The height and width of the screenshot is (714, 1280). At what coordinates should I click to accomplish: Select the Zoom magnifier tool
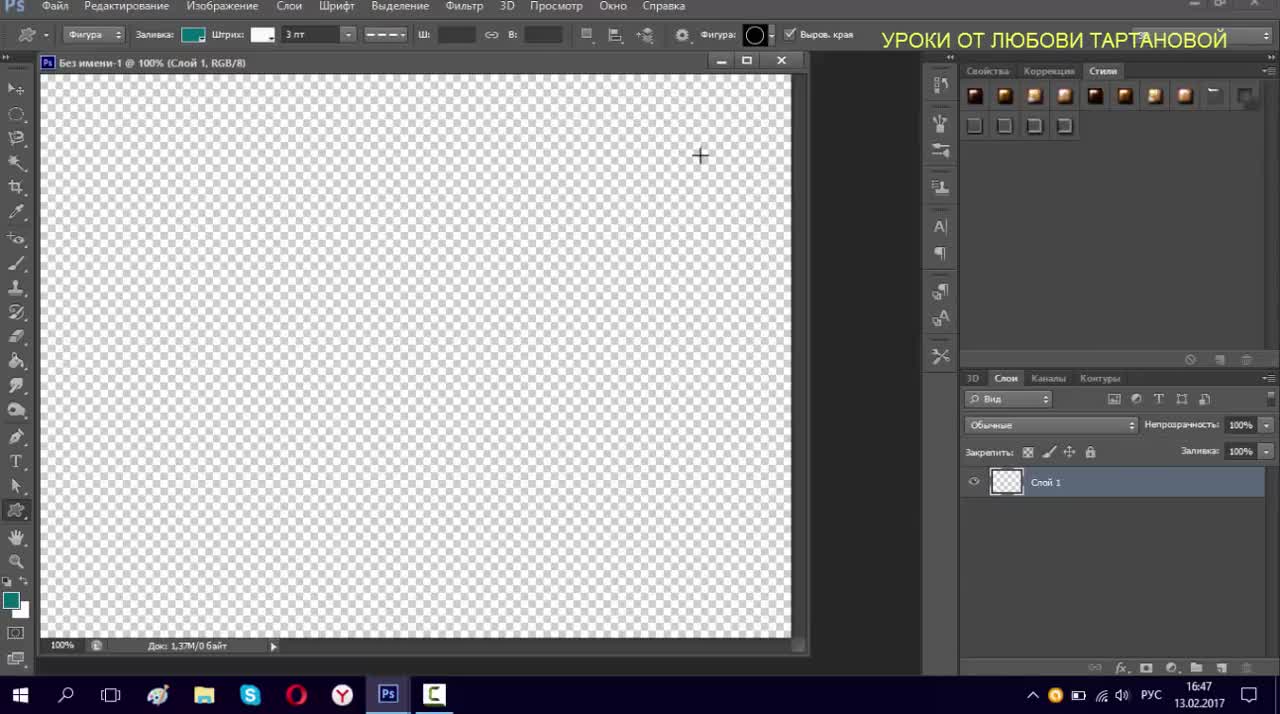click(16, 561)
